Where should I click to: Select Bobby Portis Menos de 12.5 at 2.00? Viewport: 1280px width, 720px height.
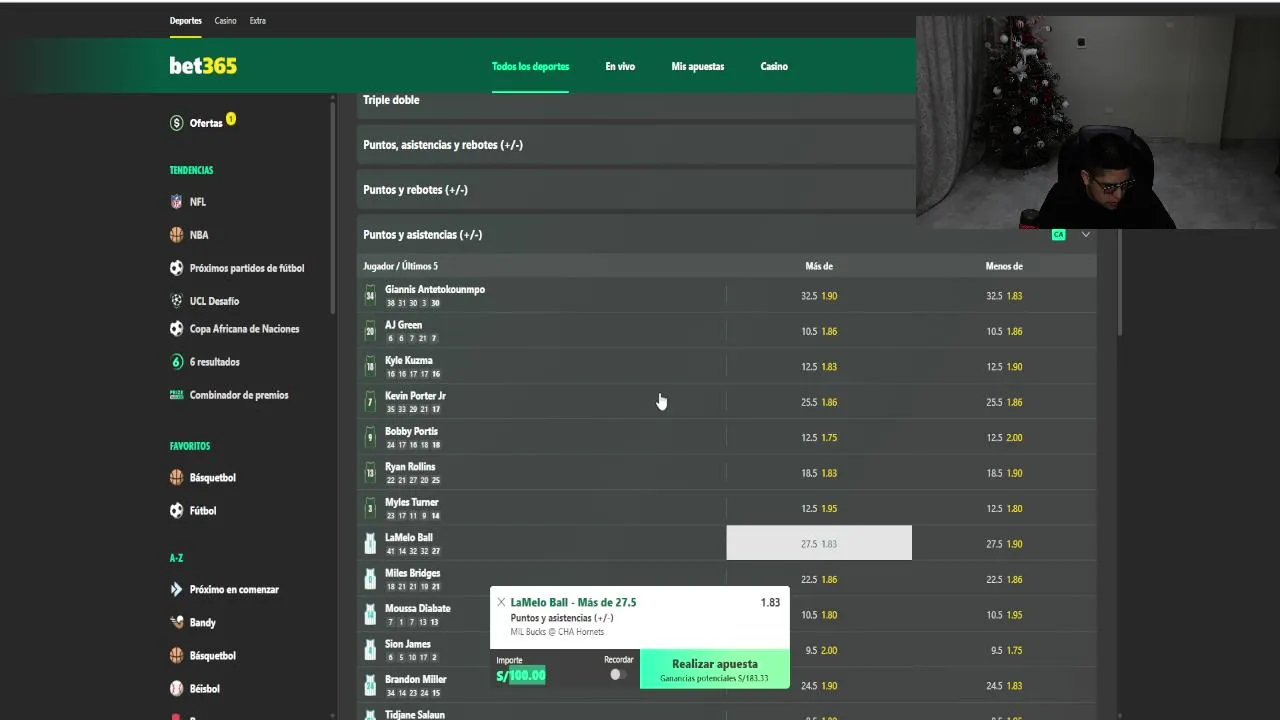pyautogui.click(x=1004, y=438)
